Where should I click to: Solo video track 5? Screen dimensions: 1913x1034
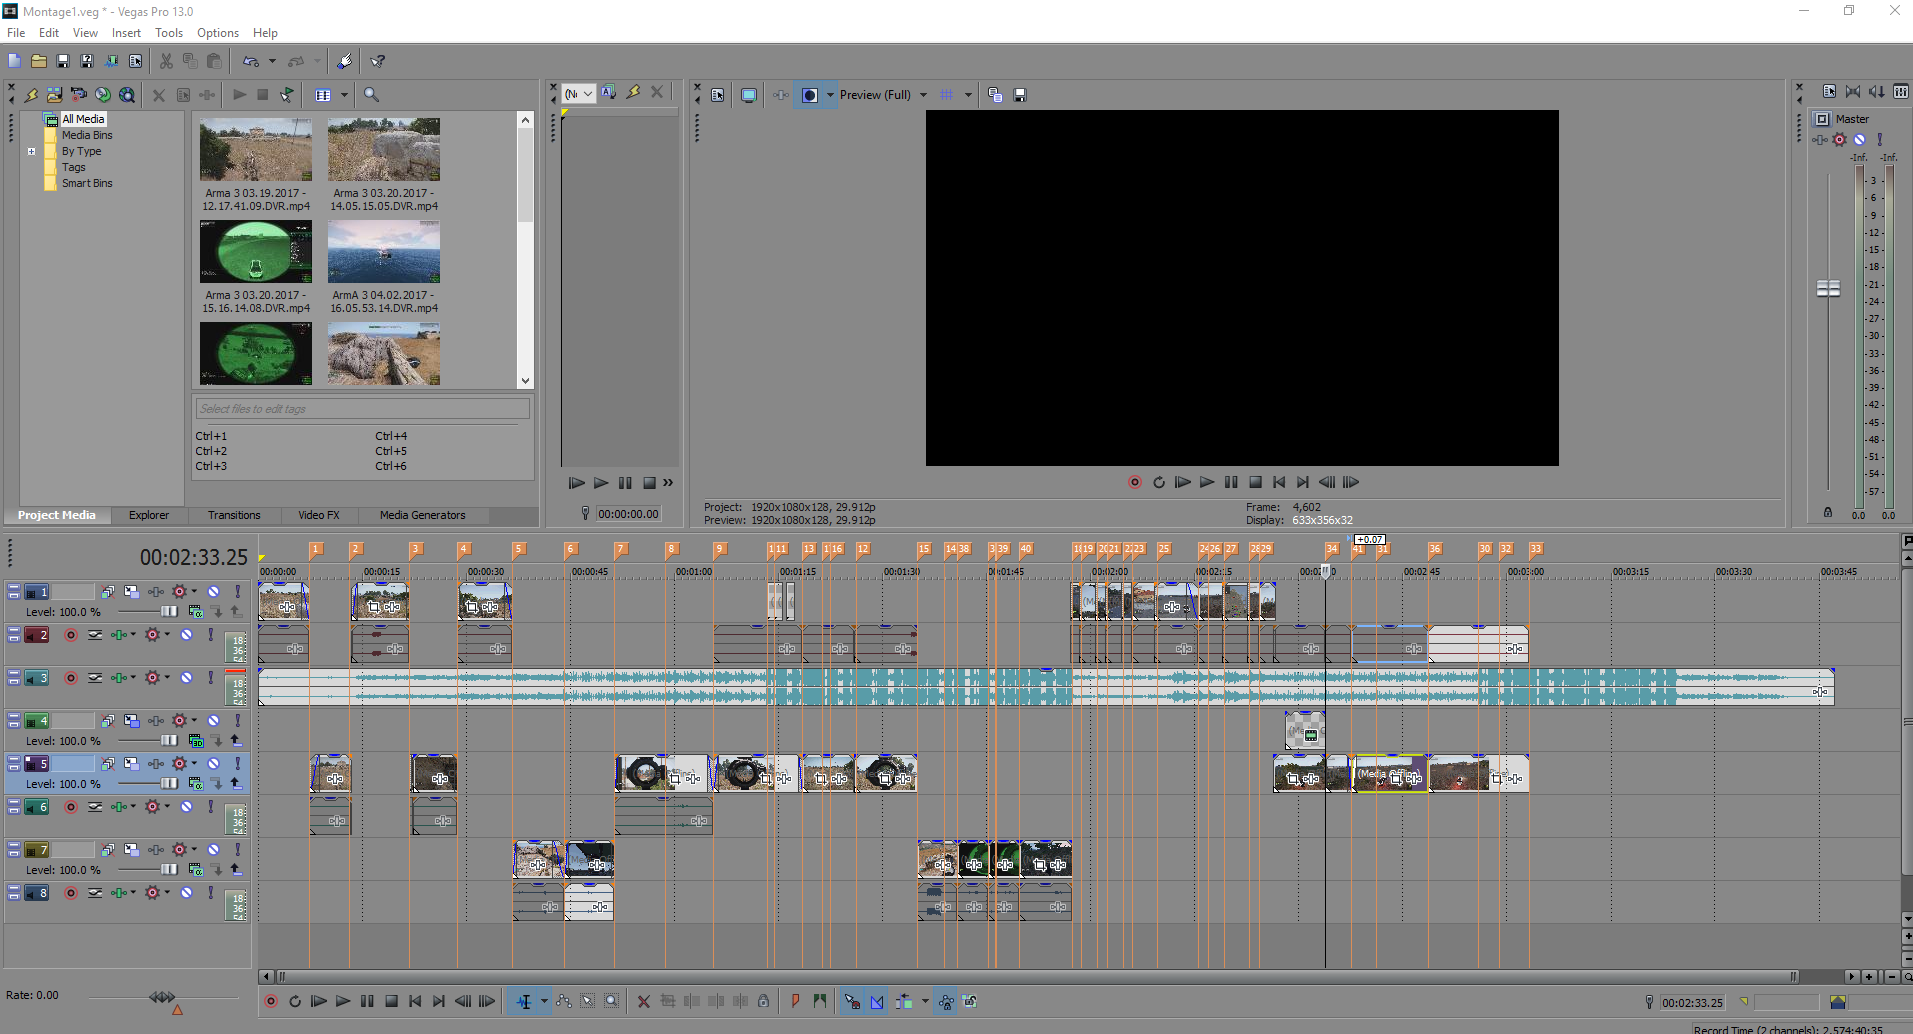click(x=238, y=764)
